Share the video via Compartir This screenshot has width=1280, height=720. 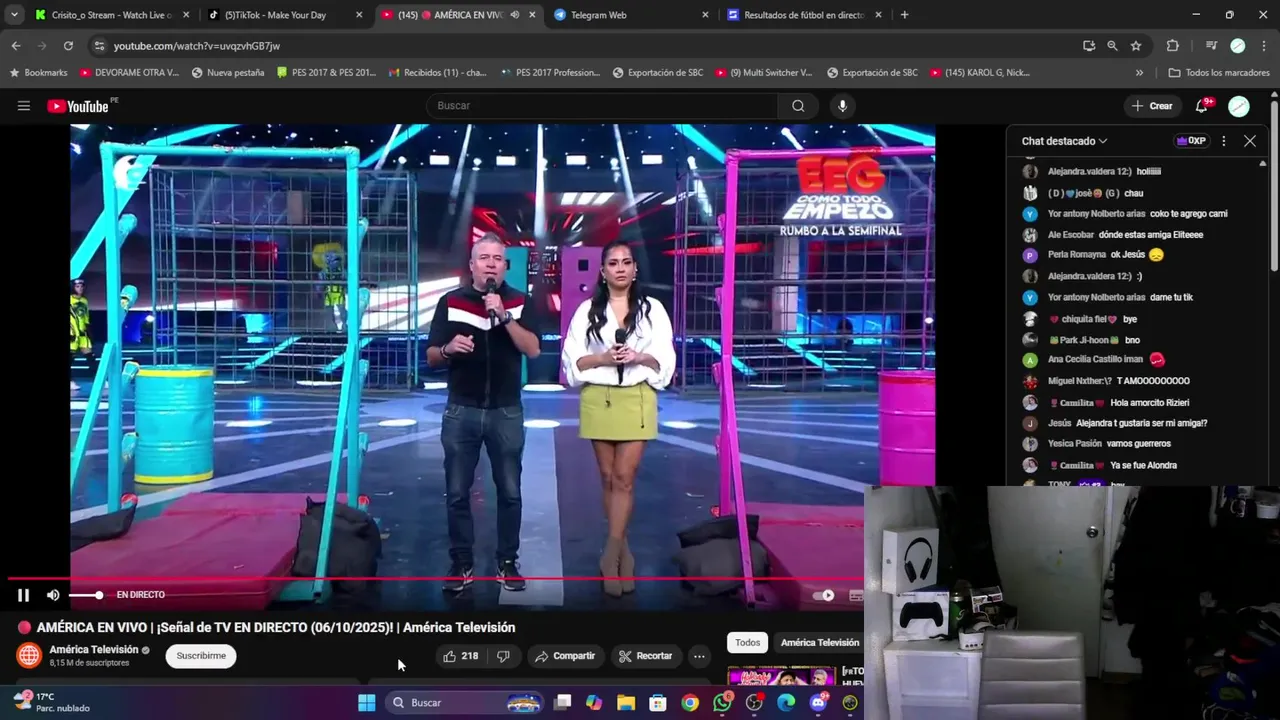coord(565,656)
